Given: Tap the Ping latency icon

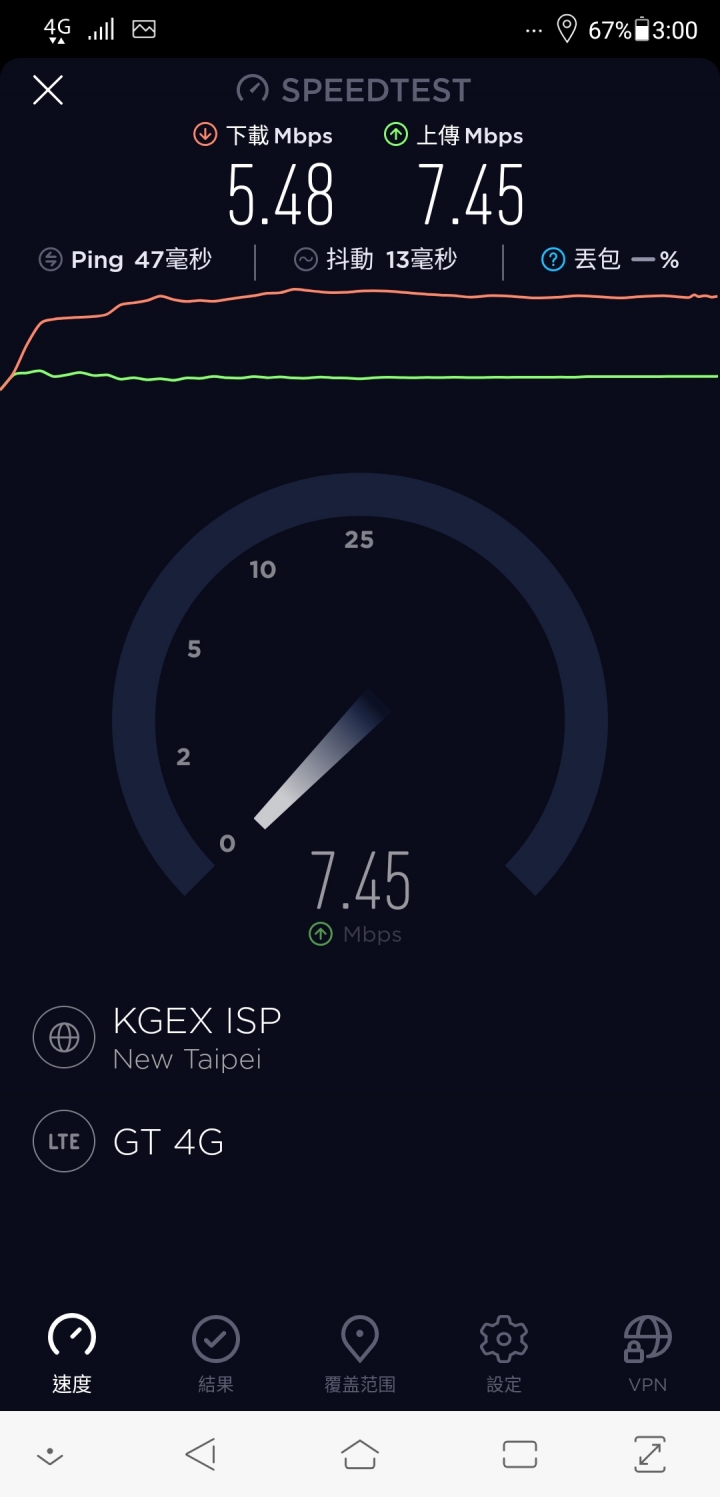Looking at the screenshot, I should point(51,260).
